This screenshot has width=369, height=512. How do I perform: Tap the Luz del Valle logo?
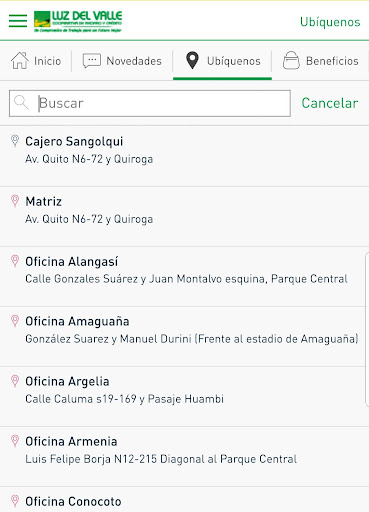tap(78, 21)
